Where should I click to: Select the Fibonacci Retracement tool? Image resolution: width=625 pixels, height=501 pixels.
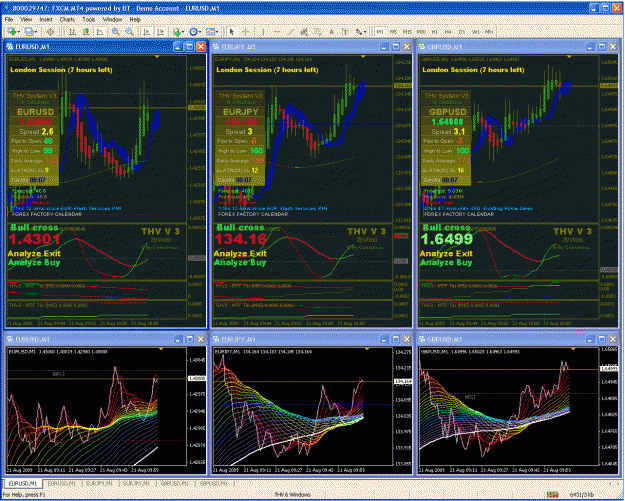pyautogui.click(x=318, y=32)
